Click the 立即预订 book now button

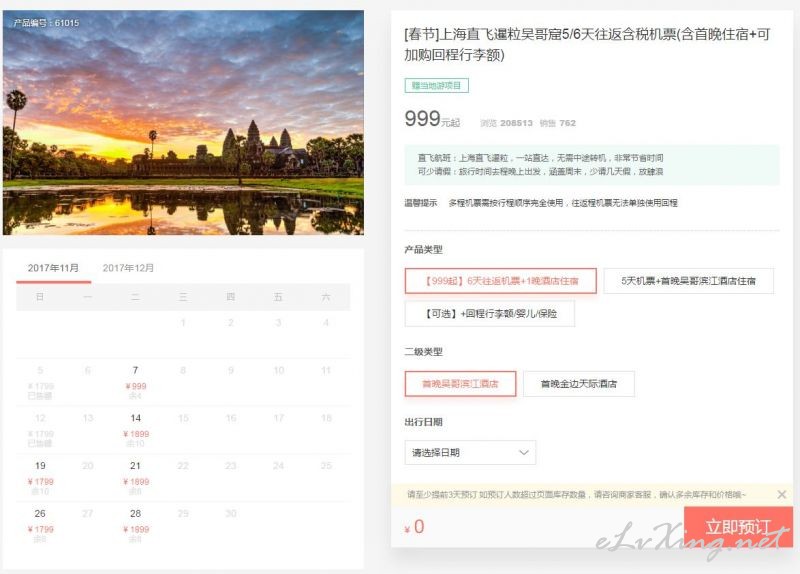point(738,527)
